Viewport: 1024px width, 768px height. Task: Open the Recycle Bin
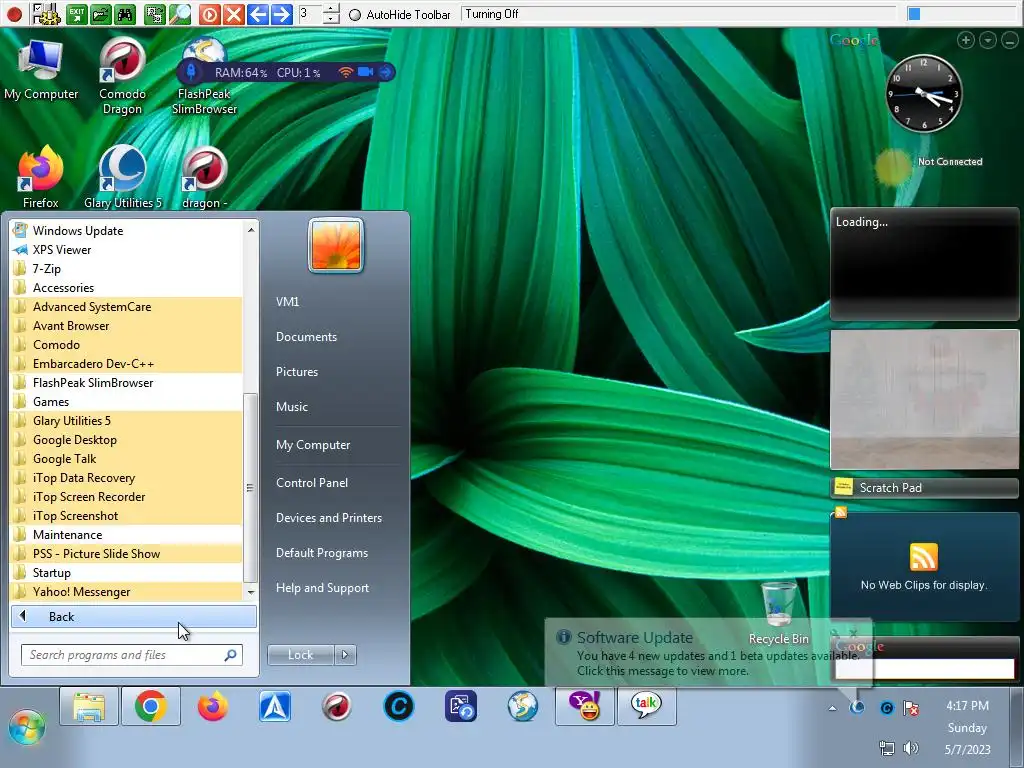778,614
